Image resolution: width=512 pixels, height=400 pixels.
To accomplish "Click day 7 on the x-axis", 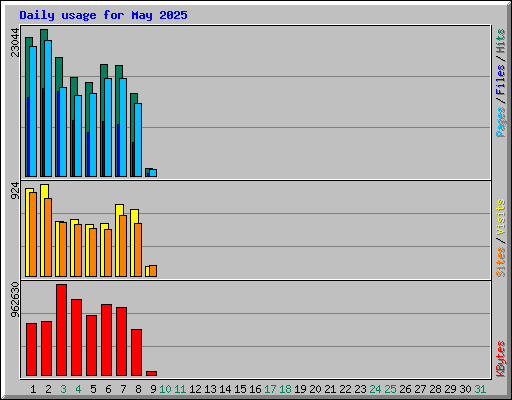I will 123,389.
